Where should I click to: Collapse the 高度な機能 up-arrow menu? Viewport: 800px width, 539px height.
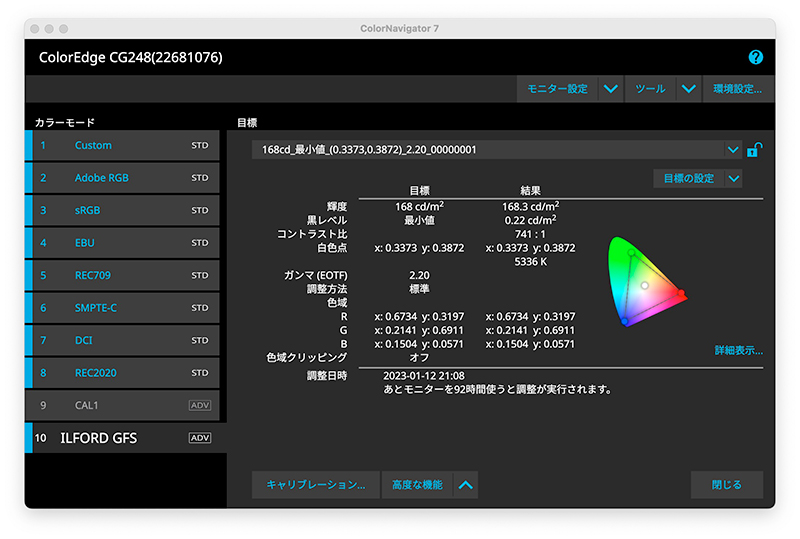[x=465, y=485]
